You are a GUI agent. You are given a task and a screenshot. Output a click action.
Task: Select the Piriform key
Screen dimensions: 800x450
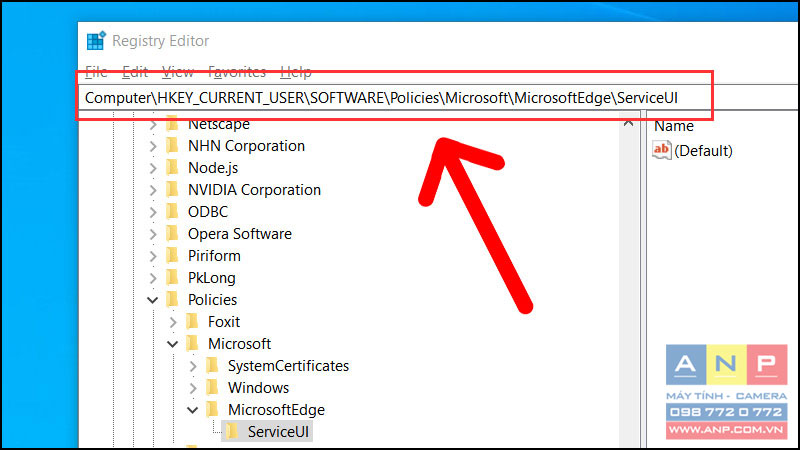(214, 256)
